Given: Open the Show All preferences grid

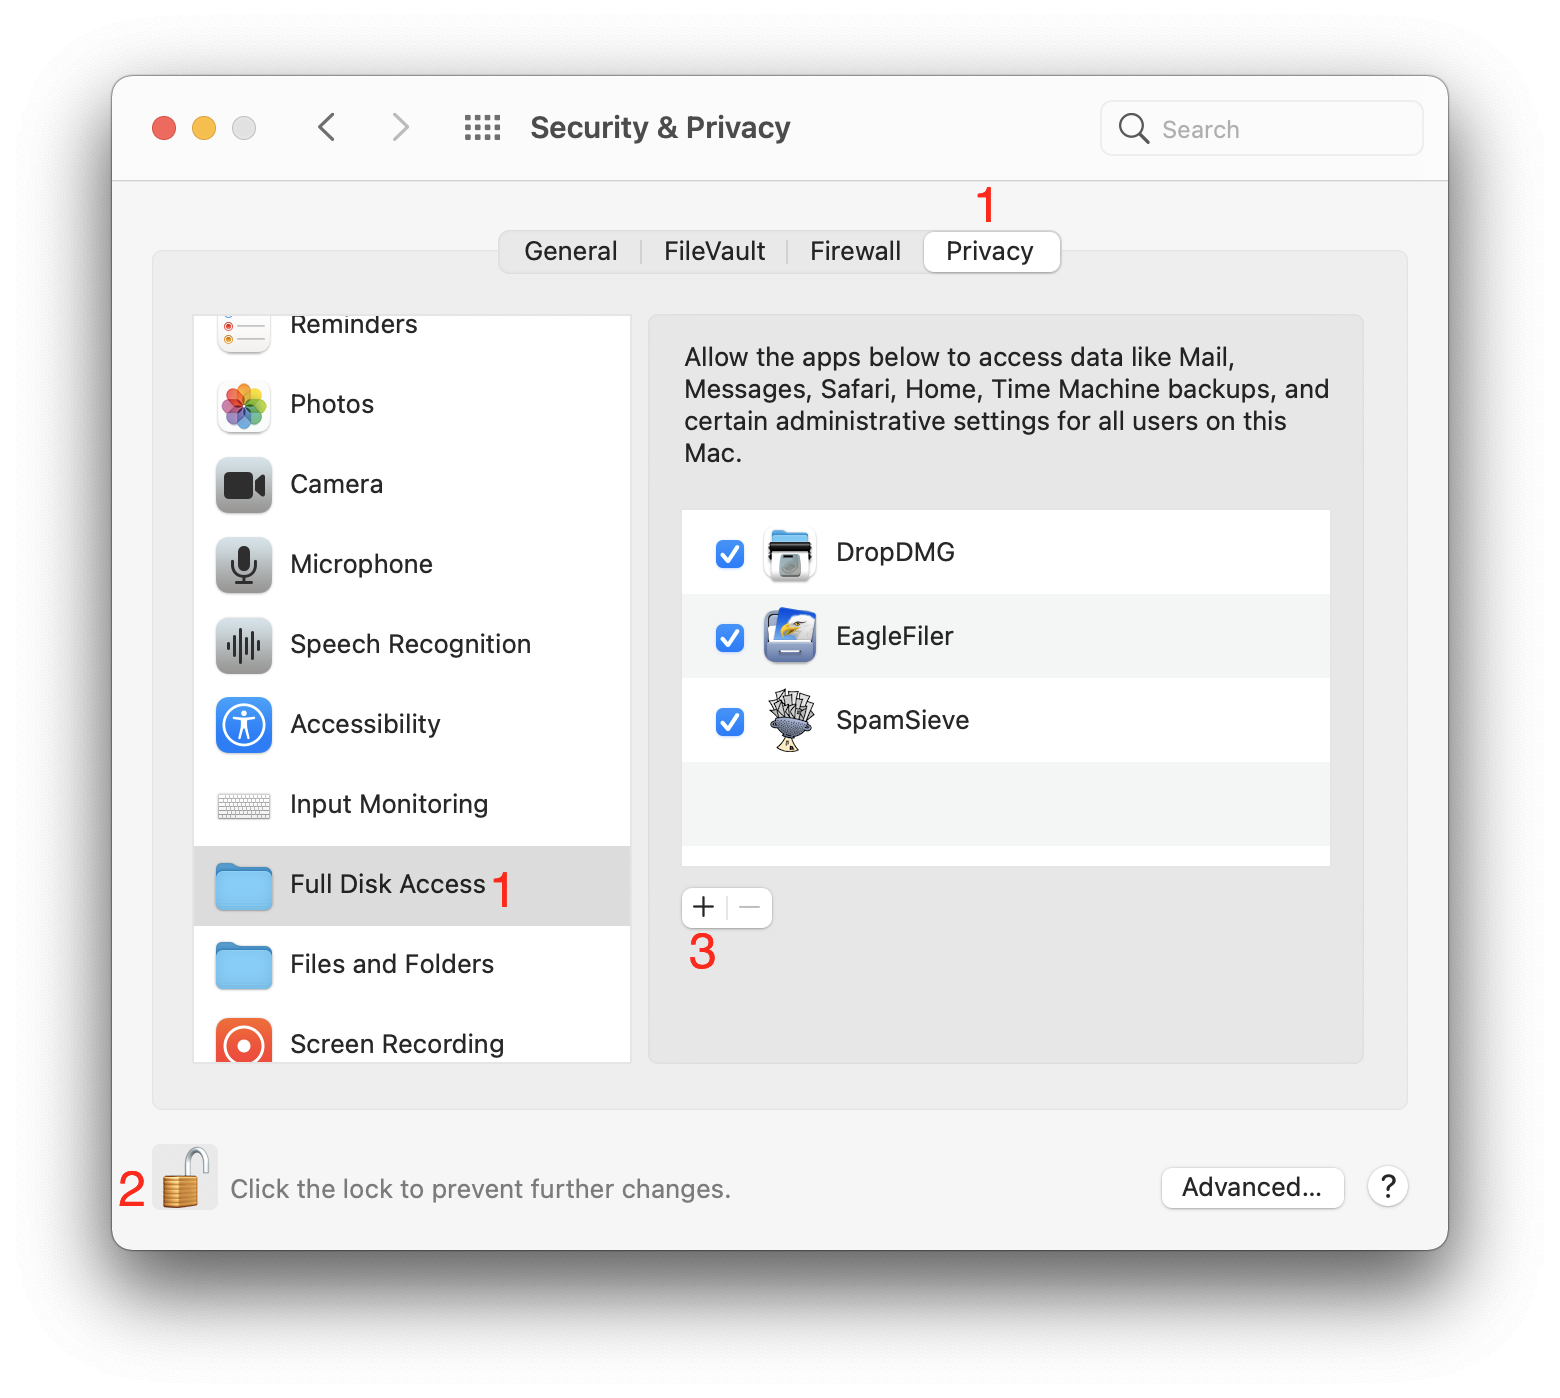Looking at the screenshot, I should pyautogui.click(x=482, y=127).
